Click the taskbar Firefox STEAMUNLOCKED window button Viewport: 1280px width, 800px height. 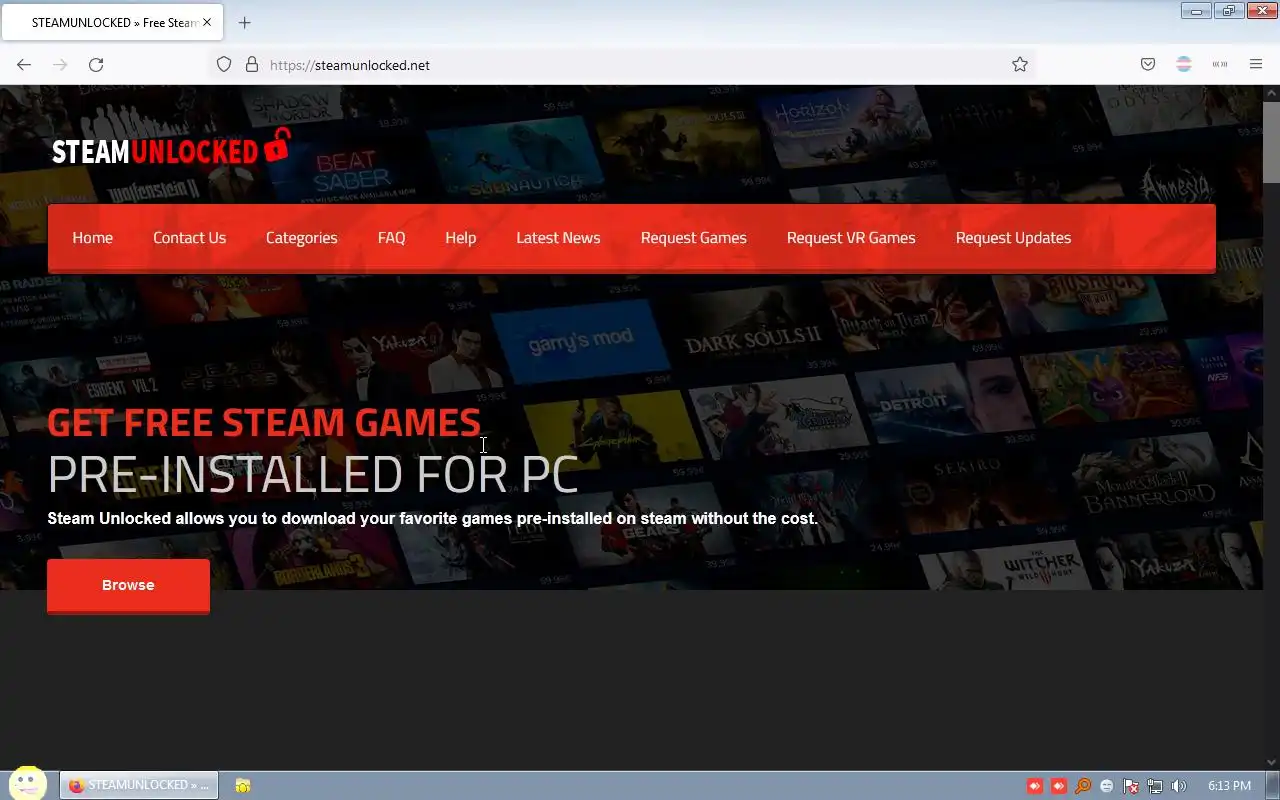139,785
